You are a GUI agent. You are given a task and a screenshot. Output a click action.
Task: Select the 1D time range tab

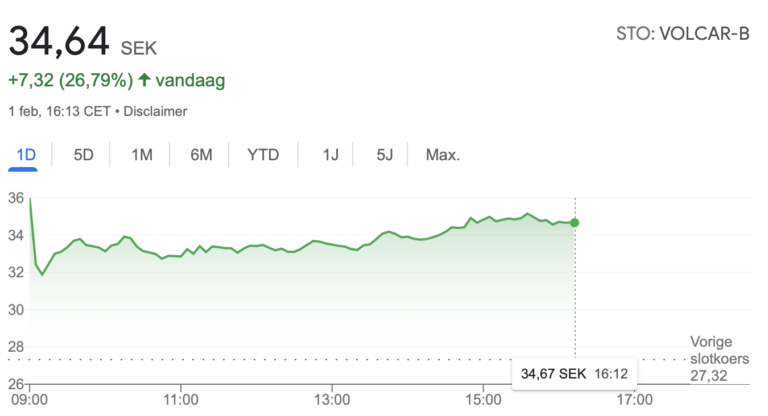pyautogui.click(x=27, y=155)
